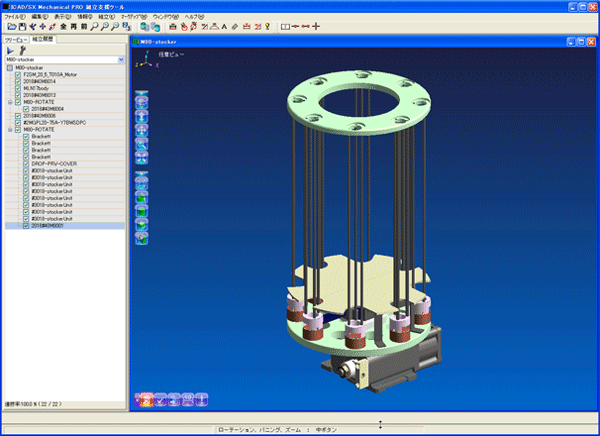
Task: Click the 再 (redraw) toolbar button
Action: click(73, 26)
